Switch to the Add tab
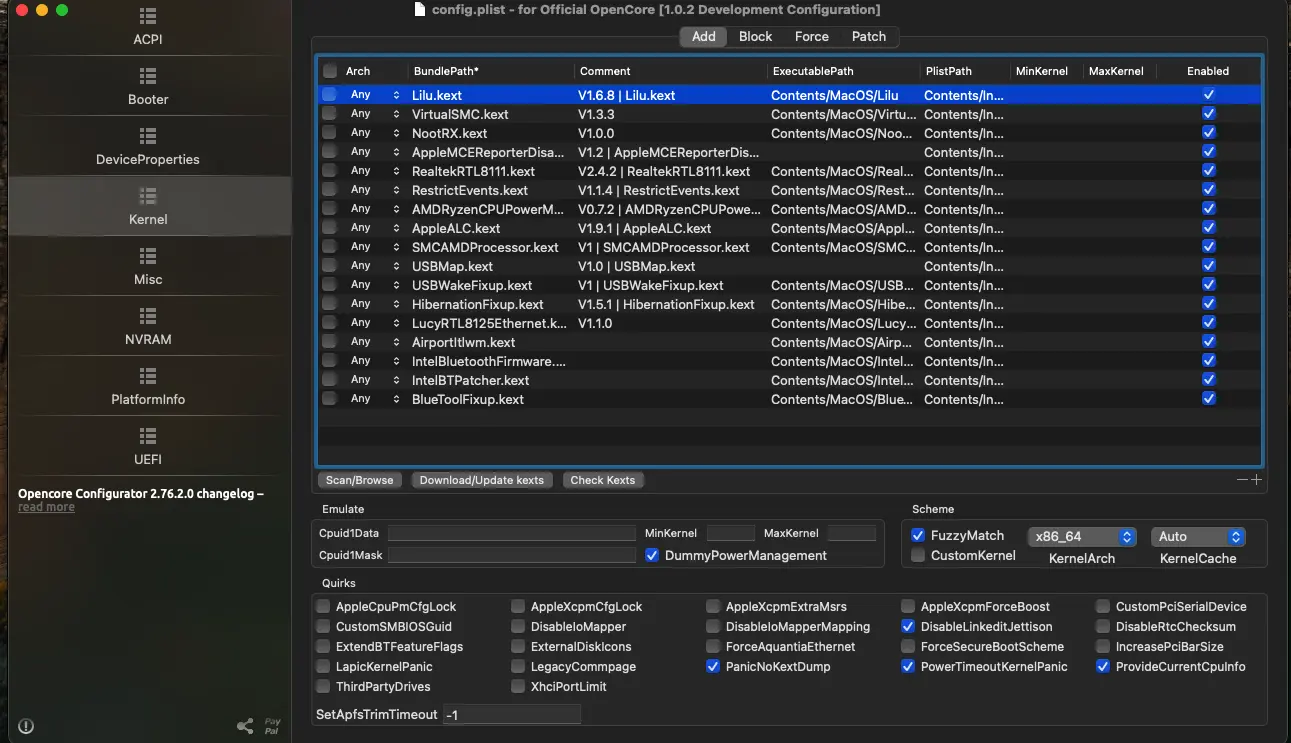1291x743 pixels. [704, 36]
